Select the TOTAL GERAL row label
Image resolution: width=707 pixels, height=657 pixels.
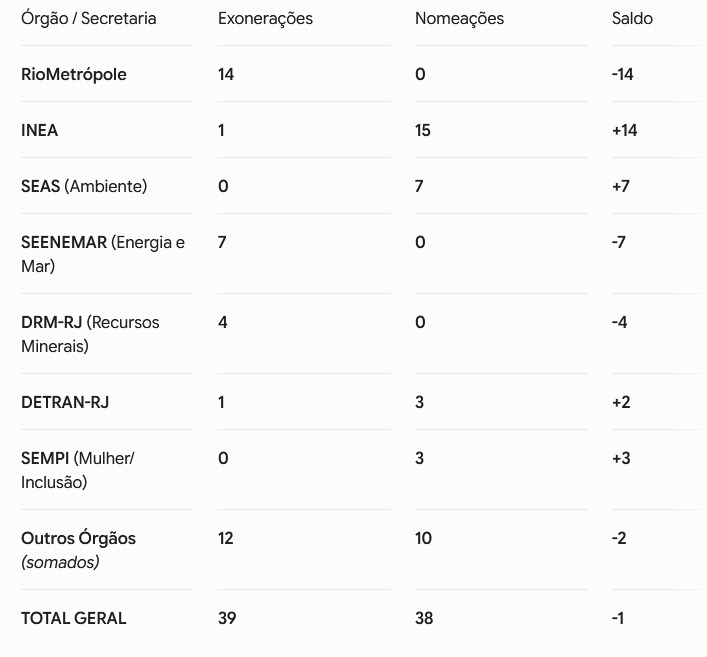click(x=73, y=618)
